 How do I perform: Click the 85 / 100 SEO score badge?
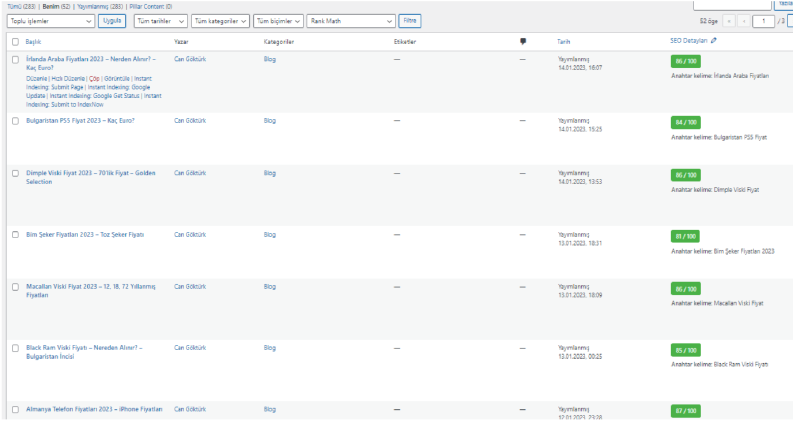point(685,350)
